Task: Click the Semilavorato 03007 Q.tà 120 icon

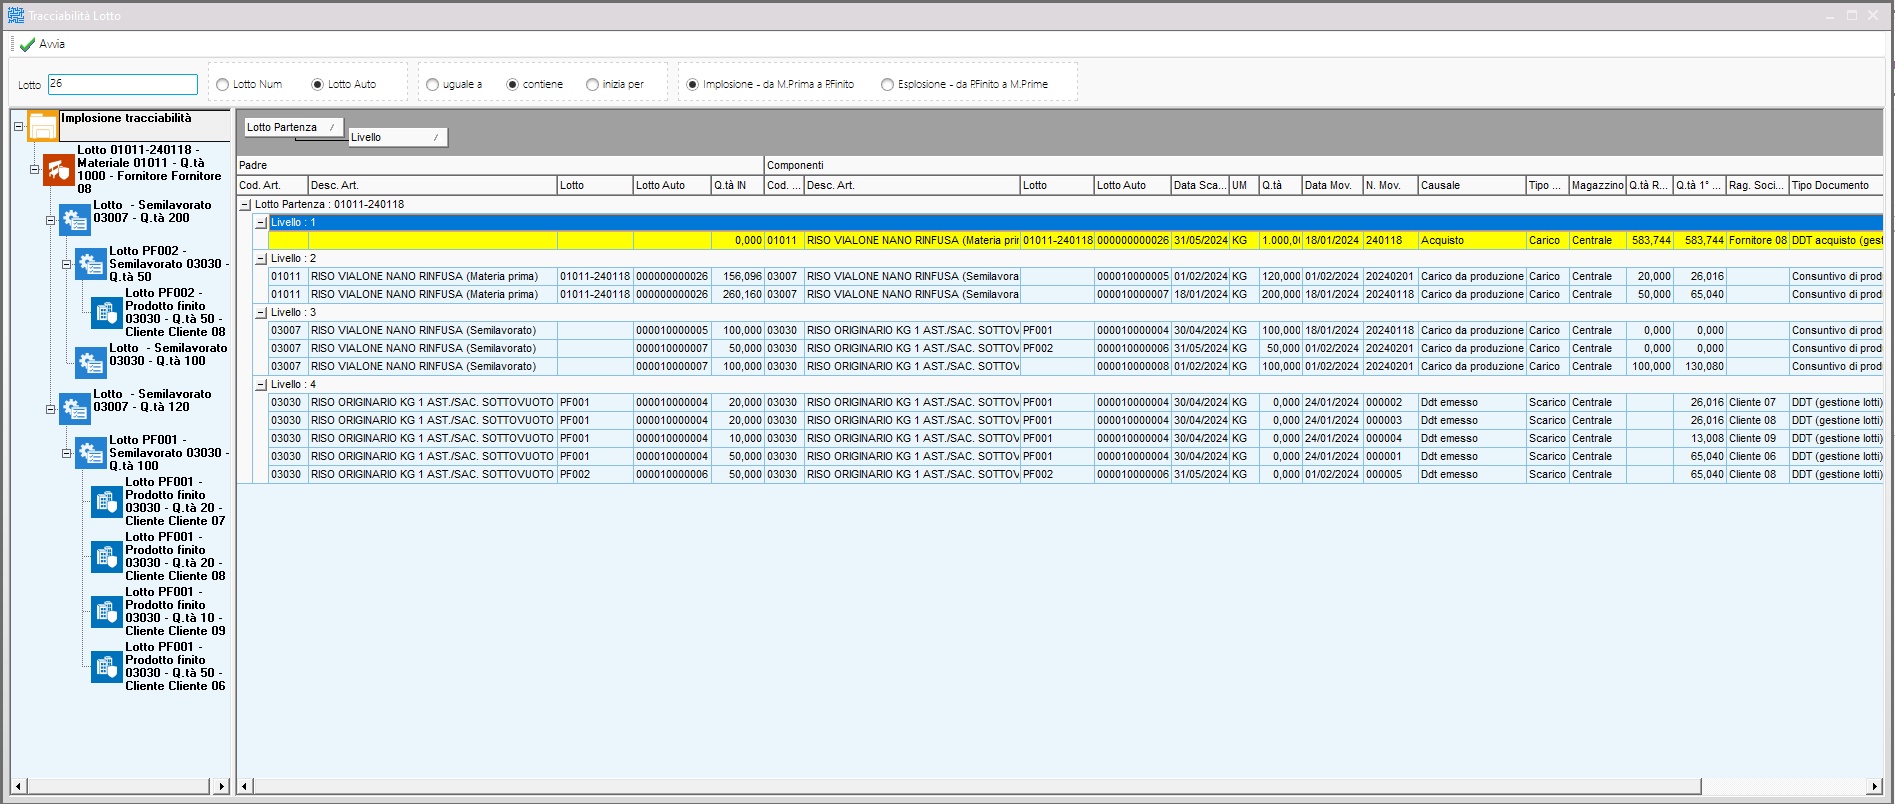Action: 75,408
